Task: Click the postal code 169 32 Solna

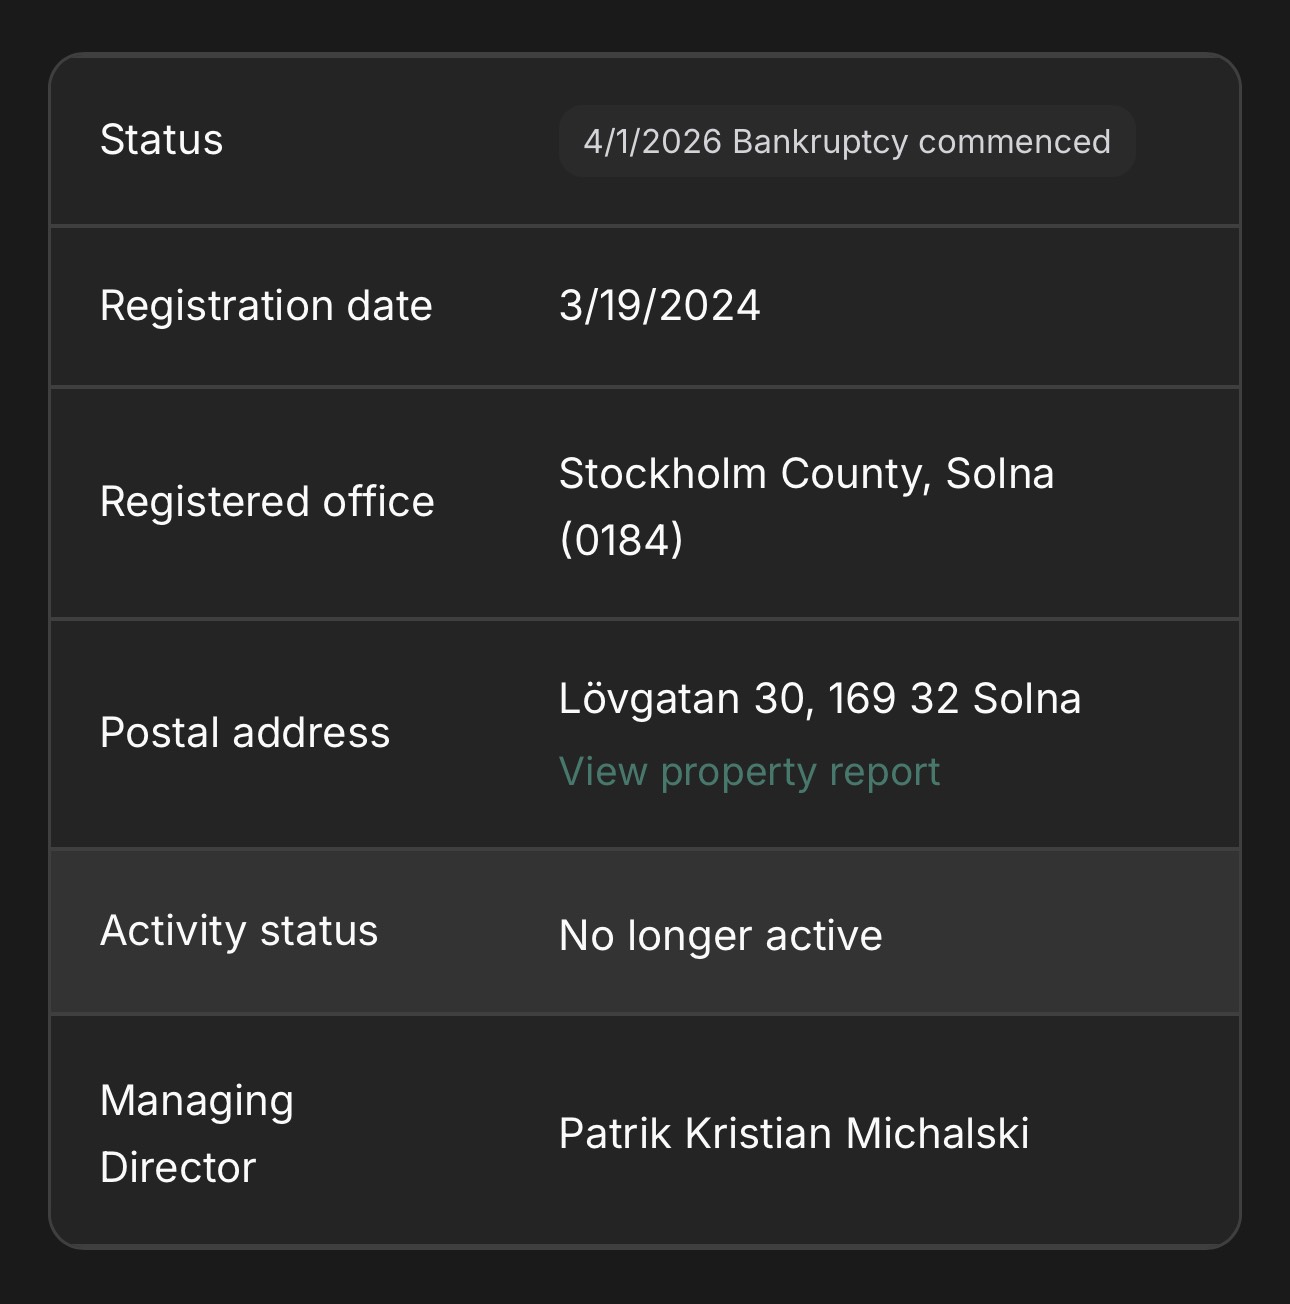Action: pyautogui.click(x=954, y=699)
